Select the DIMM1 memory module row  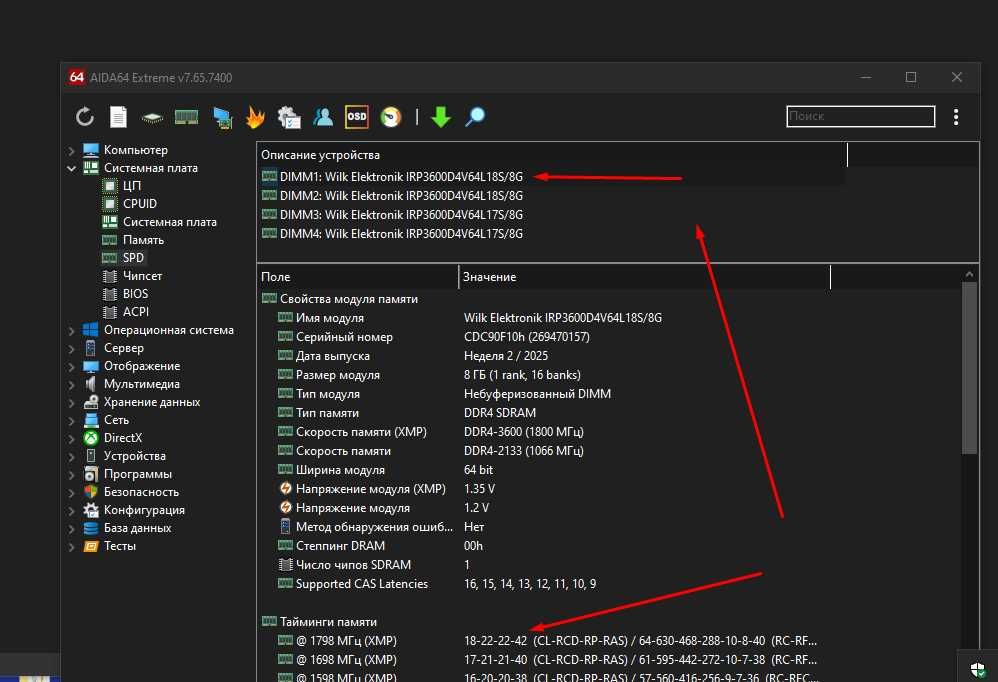tap(552, 177)
